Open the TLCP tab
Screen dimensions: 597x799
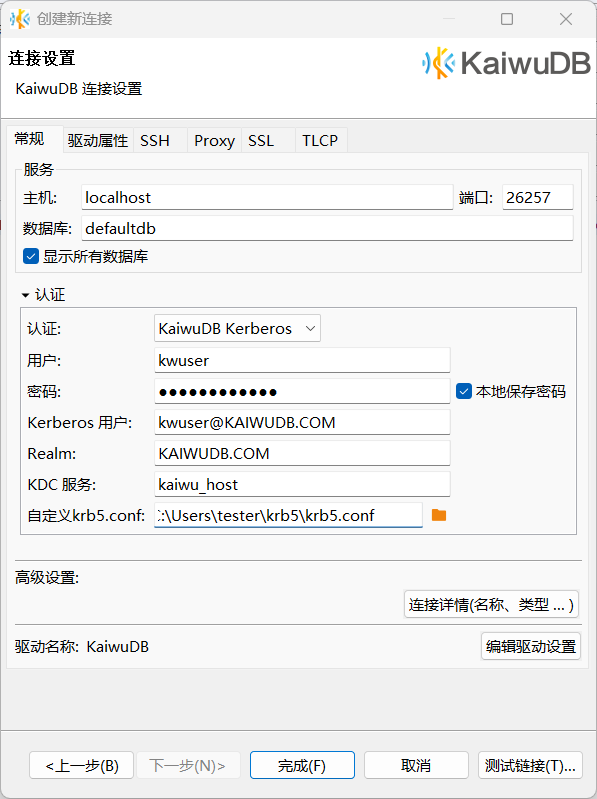[x=320, y=141]
